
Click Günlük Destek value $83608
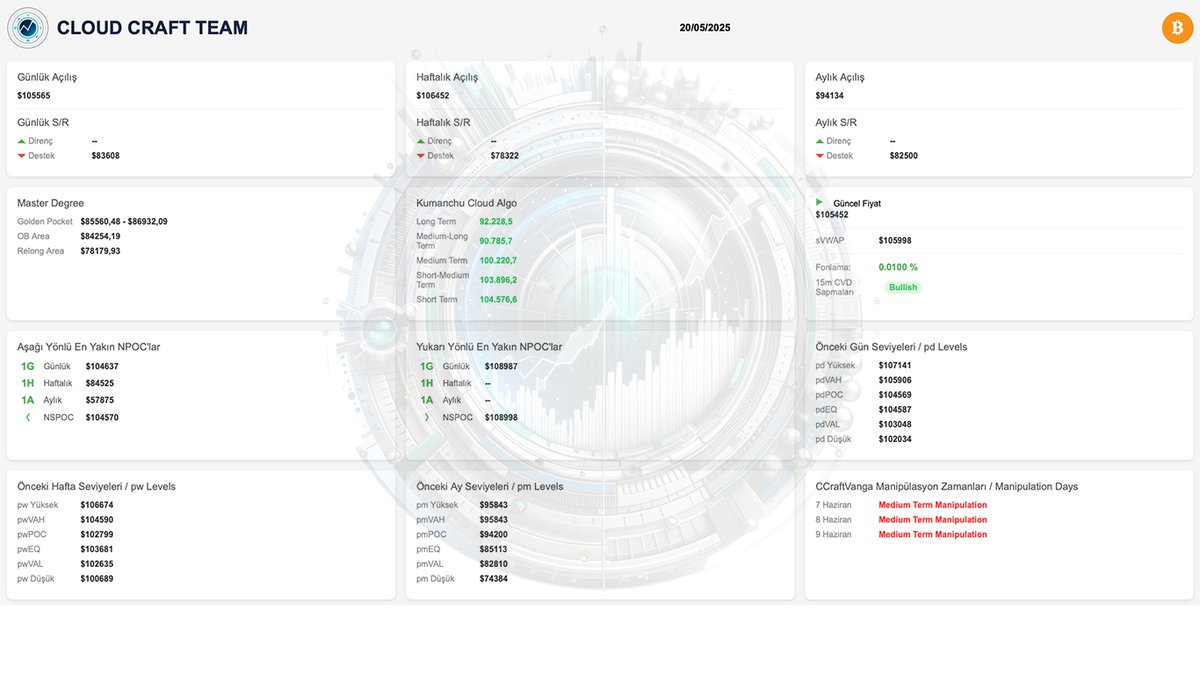point(105,156)
